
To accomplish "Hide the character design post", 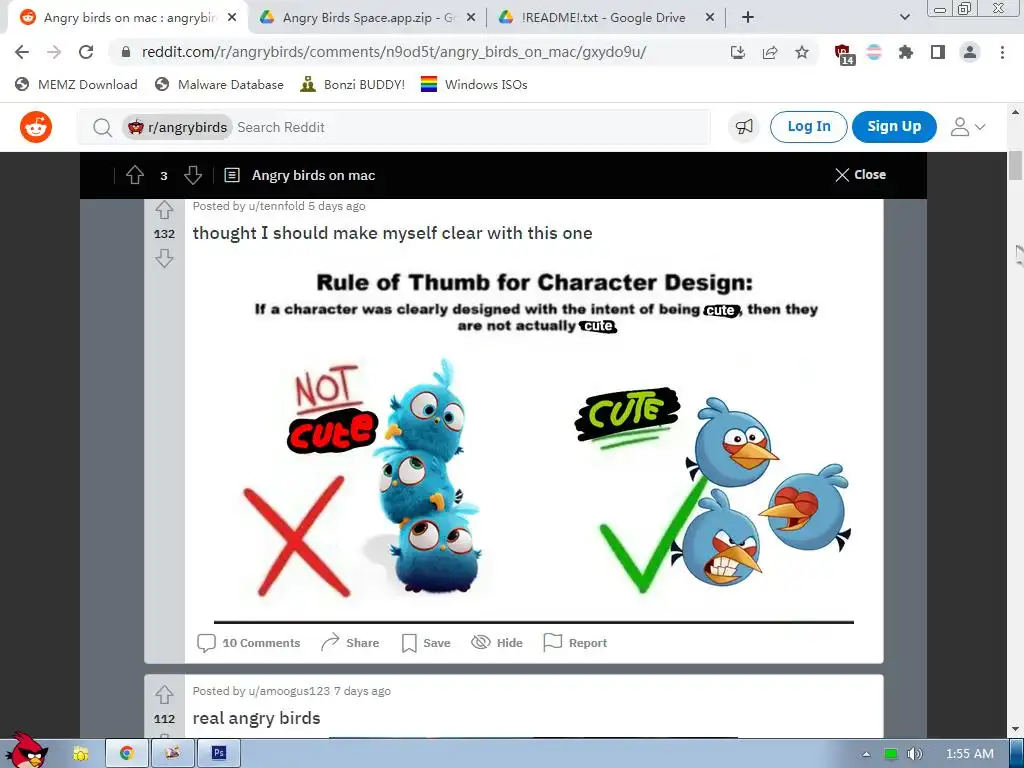I will [497, 643].
